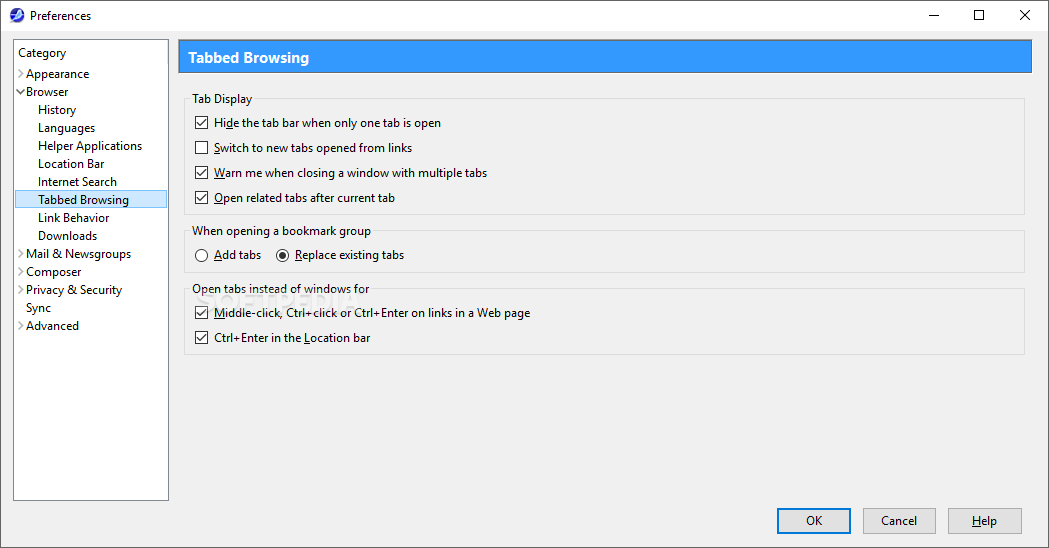1049x548 pixels.
Task: Expand the Appearance category
Action: 21,74
